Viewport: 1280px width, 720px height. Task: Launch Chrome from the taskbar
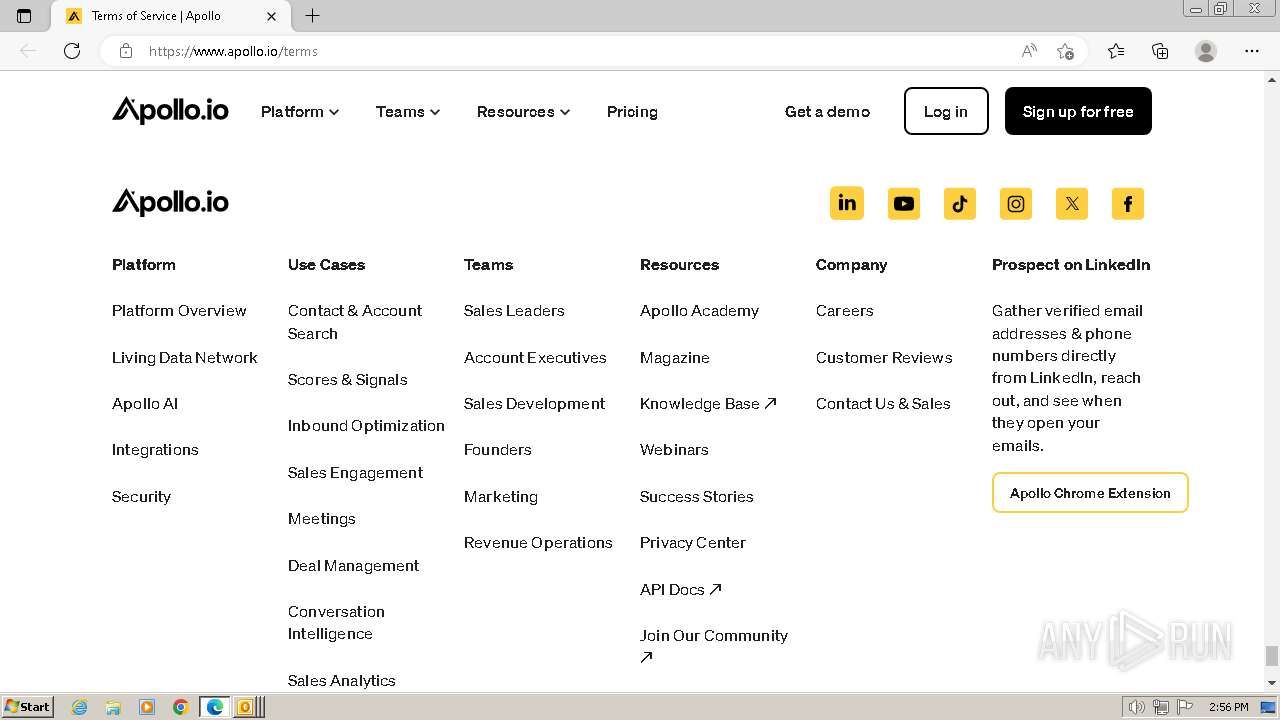[x=181, y=707]
